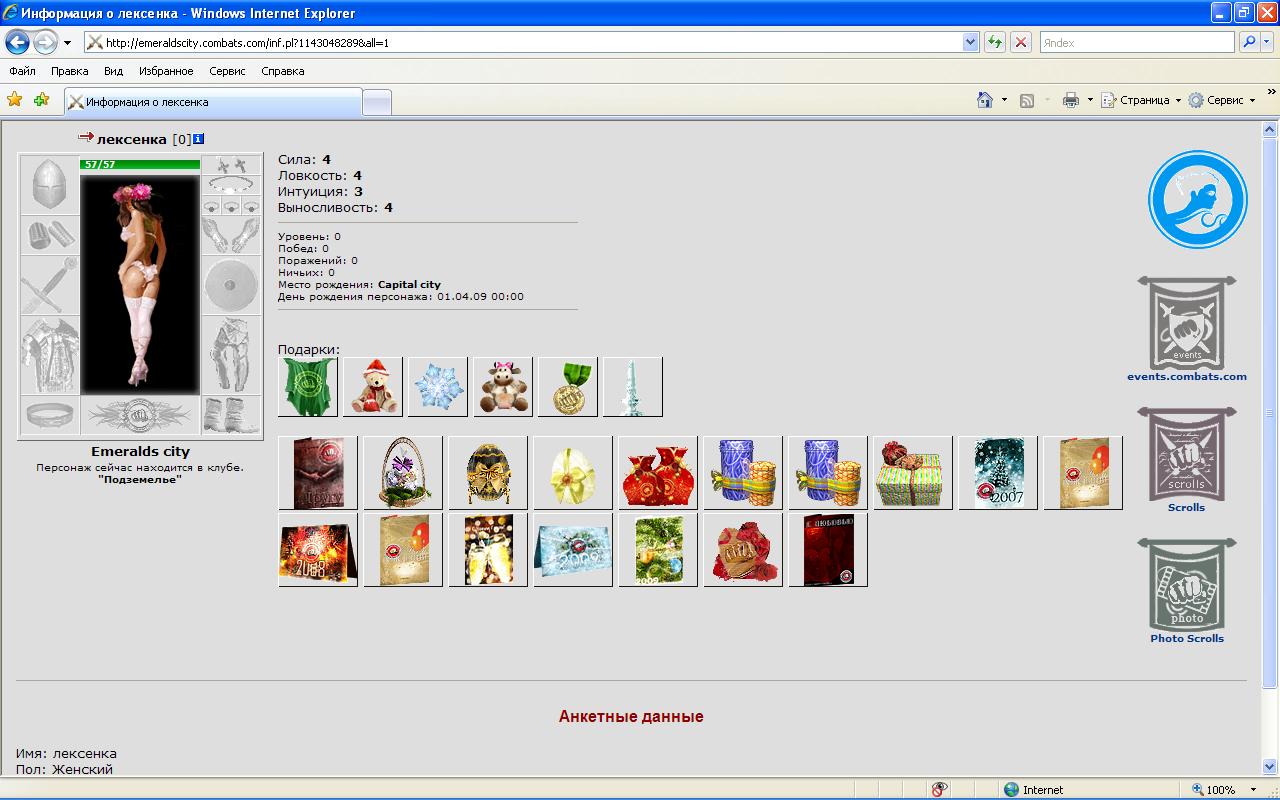Click the Favorites star icon
Screen dimensions: 1280x800
point(15,100)
